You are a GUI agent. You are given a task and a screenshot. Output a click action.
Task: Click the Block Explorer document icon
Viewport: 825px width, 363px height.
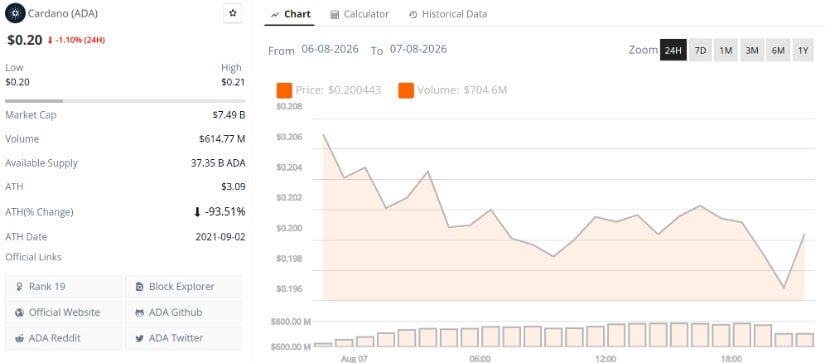point(139,287)
